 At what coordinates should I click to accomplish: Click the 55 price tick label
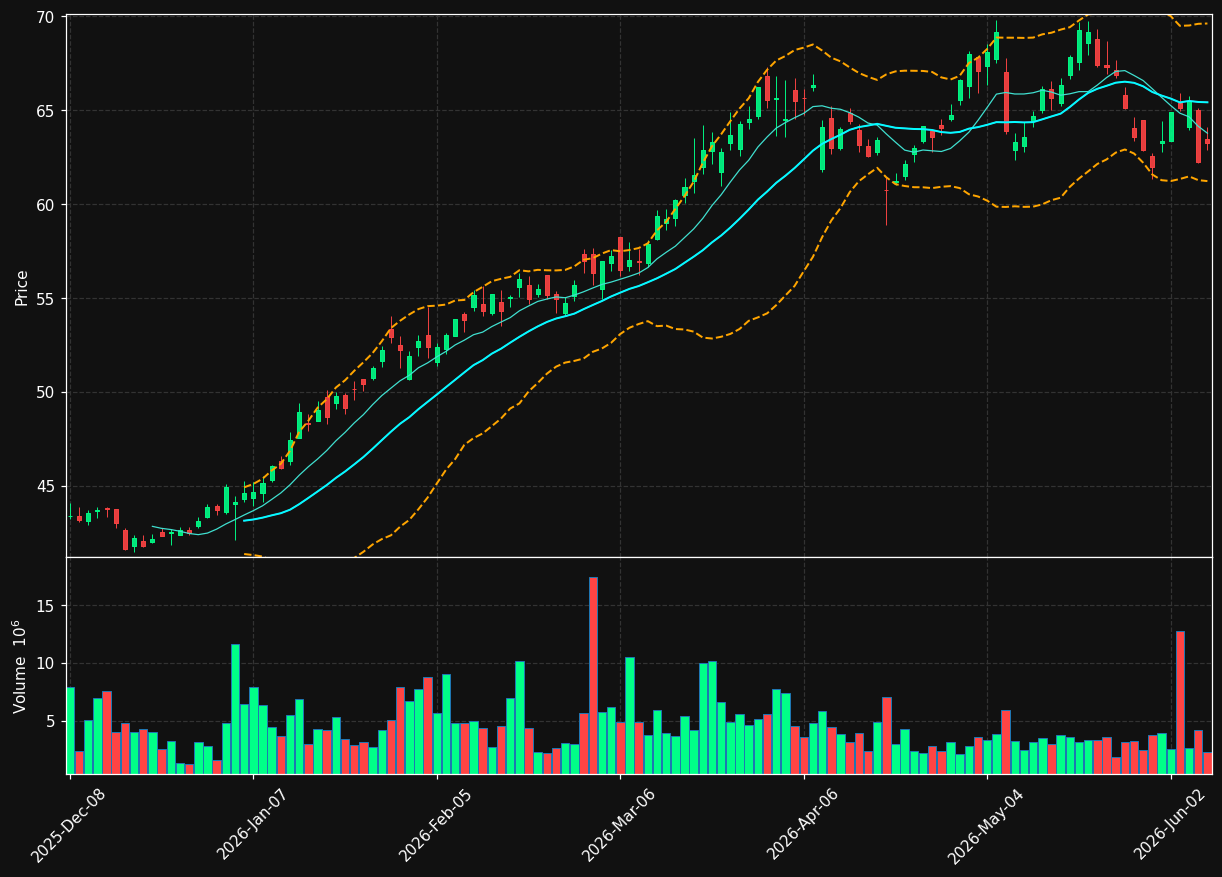[x=46, y=299]
